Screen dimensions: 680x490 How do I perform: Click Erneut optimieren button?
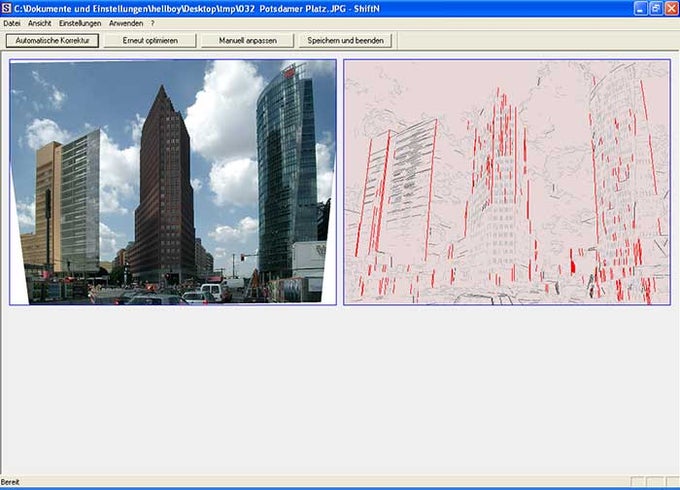[x=150, y=41]
